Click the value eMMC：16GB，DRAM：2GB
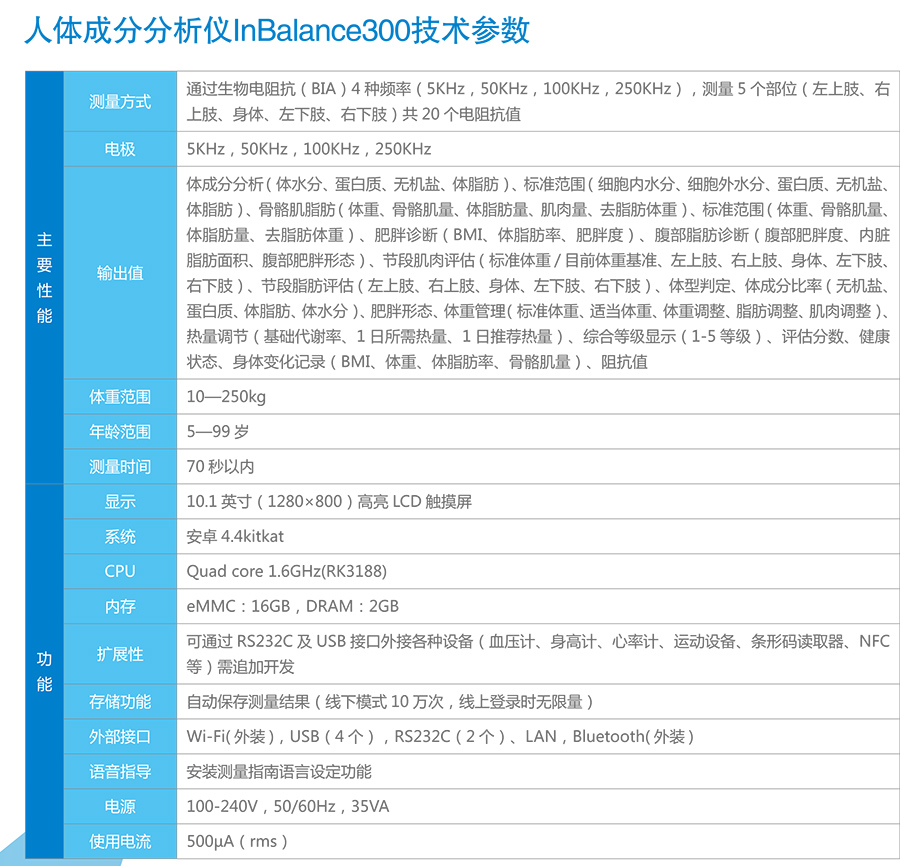 click(x=293, y=606)
